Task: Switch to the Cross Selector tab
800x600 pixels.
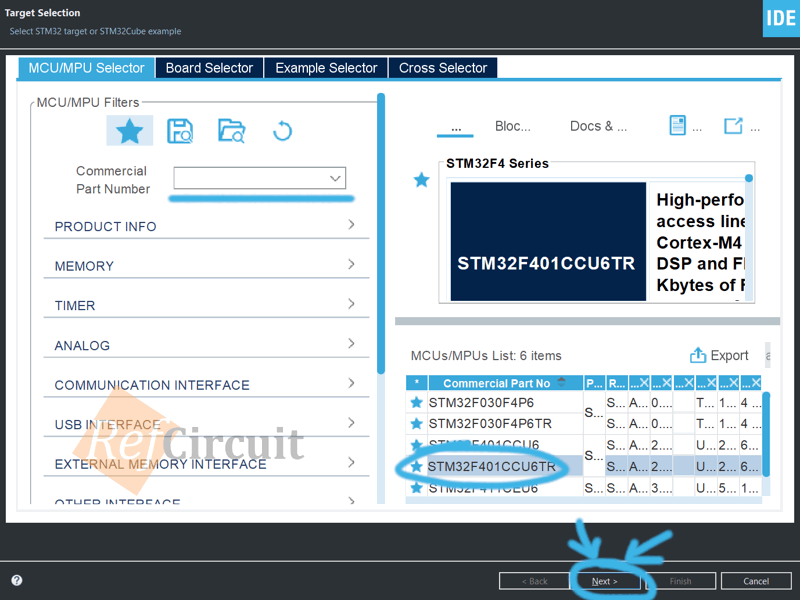Action: click(443, 68)
